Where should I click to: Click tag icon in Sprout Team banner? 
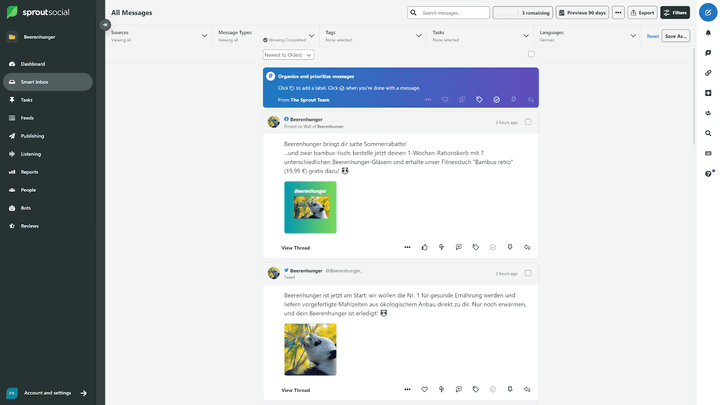click(479, 100)
